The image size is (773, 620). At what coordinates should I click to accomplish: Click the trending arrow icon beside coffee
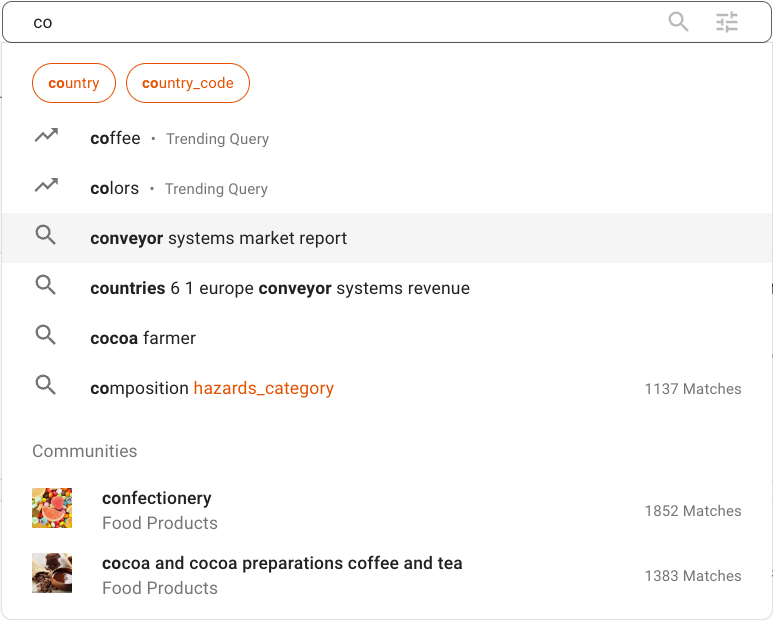click(x=46, y=136)
